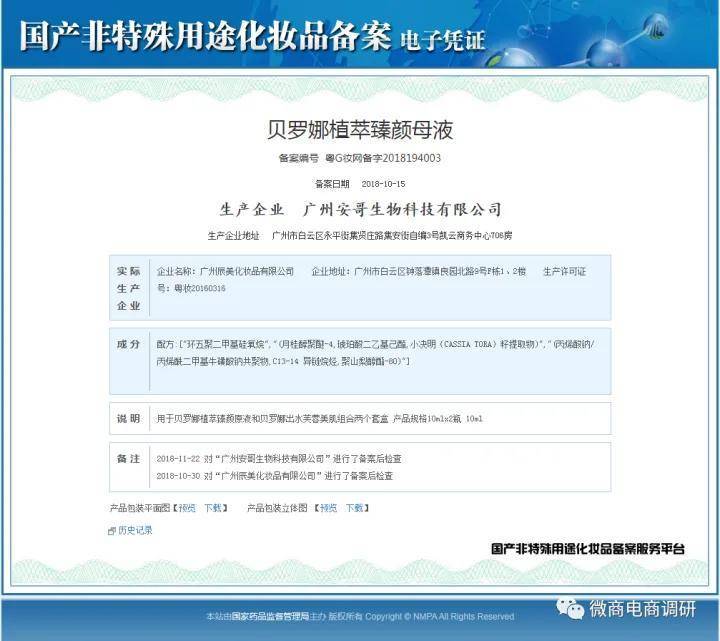Open the 历史记录 link
Screen dimensions: 720x641
click(136, 531)
